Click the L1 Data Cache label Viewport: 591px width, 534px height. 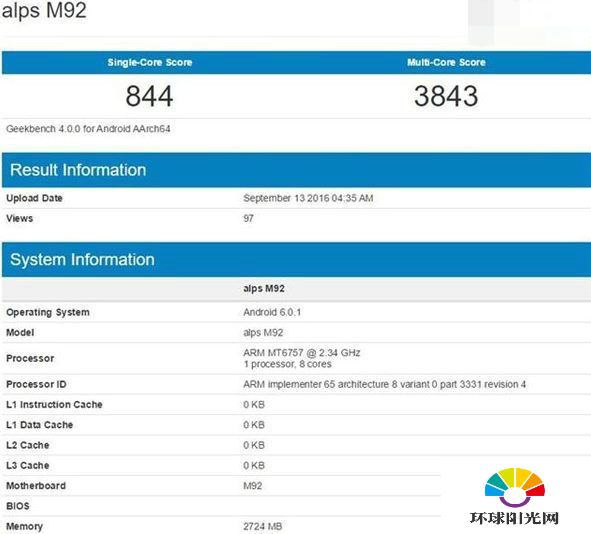pyautogui.click(x=40, y=425)
